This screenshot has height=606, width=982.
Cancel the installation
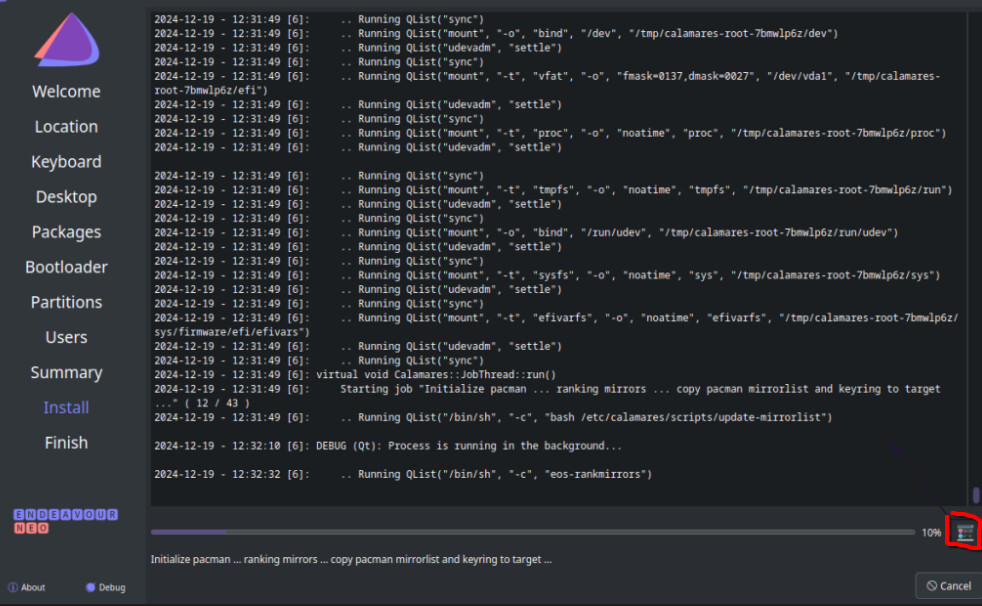point(948,585)
